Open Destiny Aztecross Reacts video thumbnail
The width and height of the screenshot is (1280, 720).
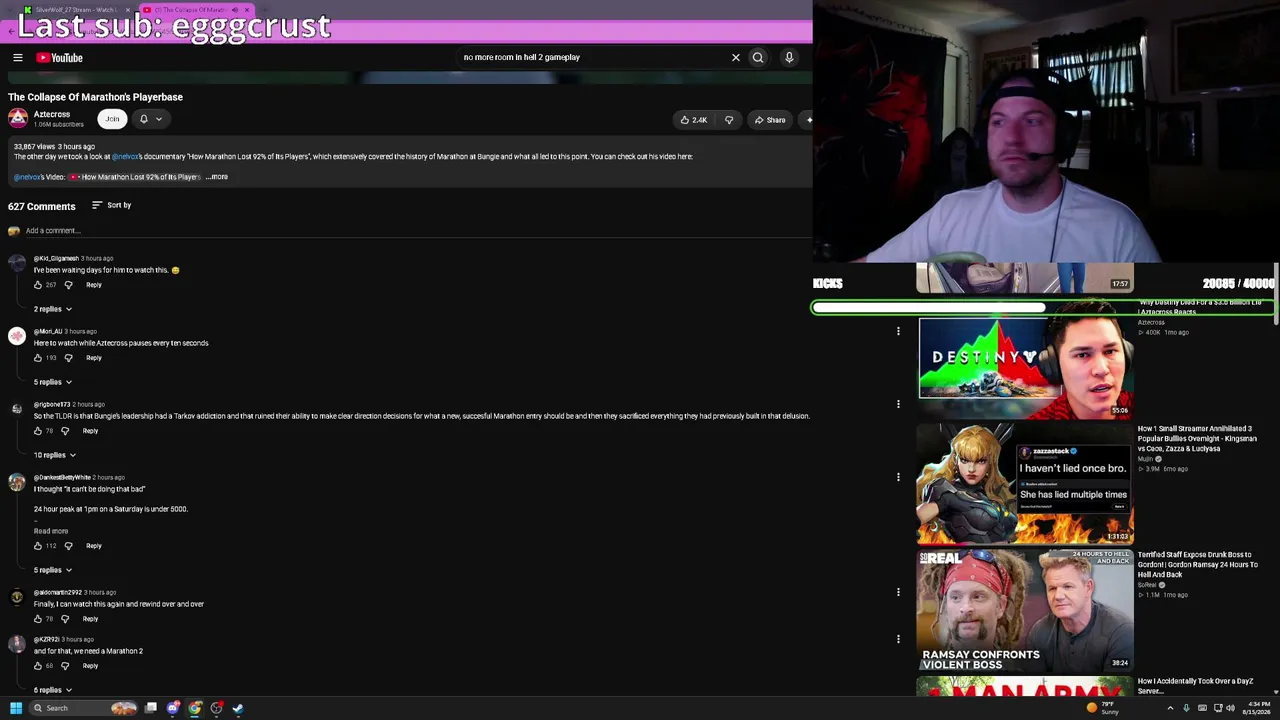pyautogui.click(x=1025, y=358)
